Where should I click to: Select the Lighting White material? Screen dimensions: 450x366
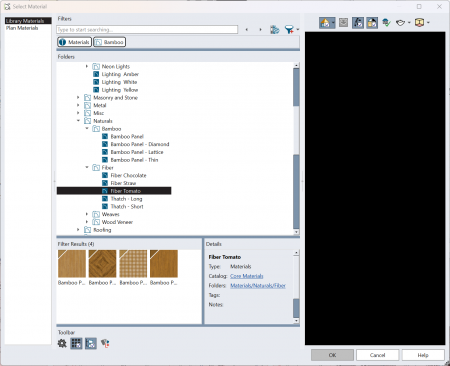click(119, 82)
